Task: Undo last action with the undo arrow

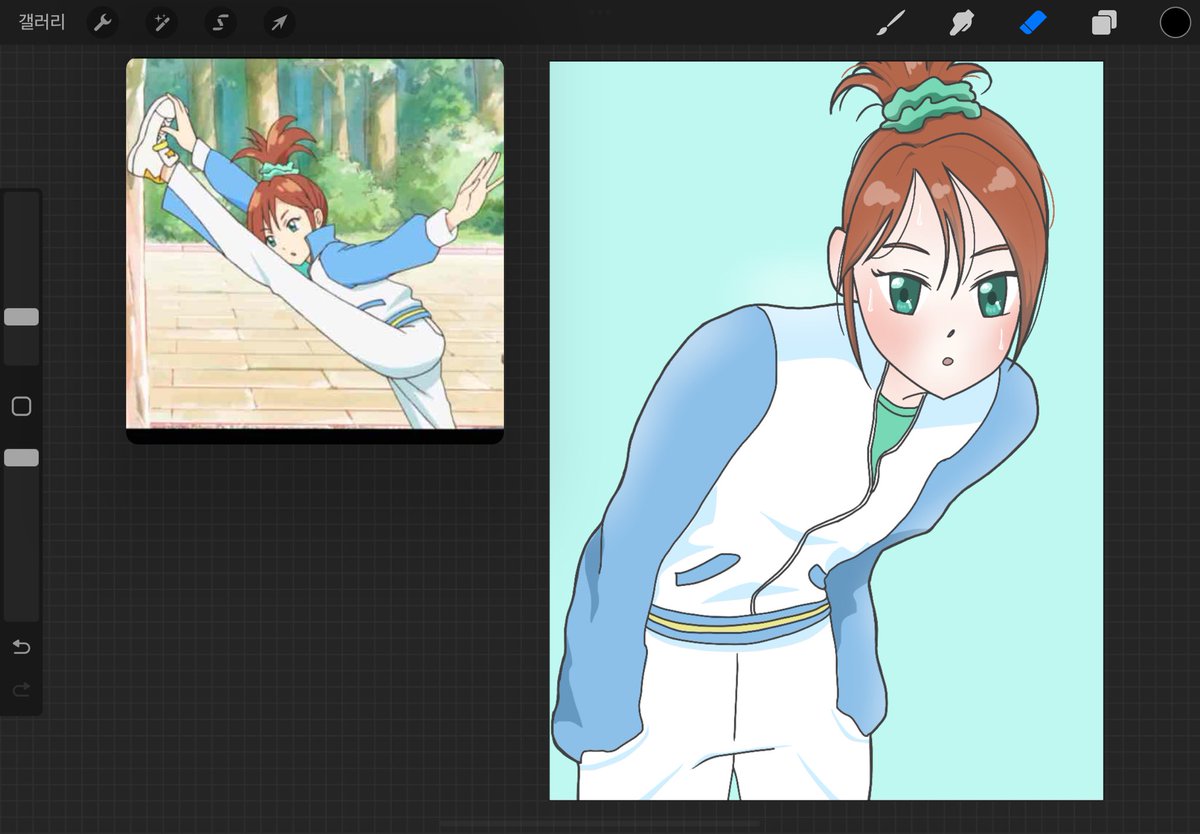Action: pos(21,647)
